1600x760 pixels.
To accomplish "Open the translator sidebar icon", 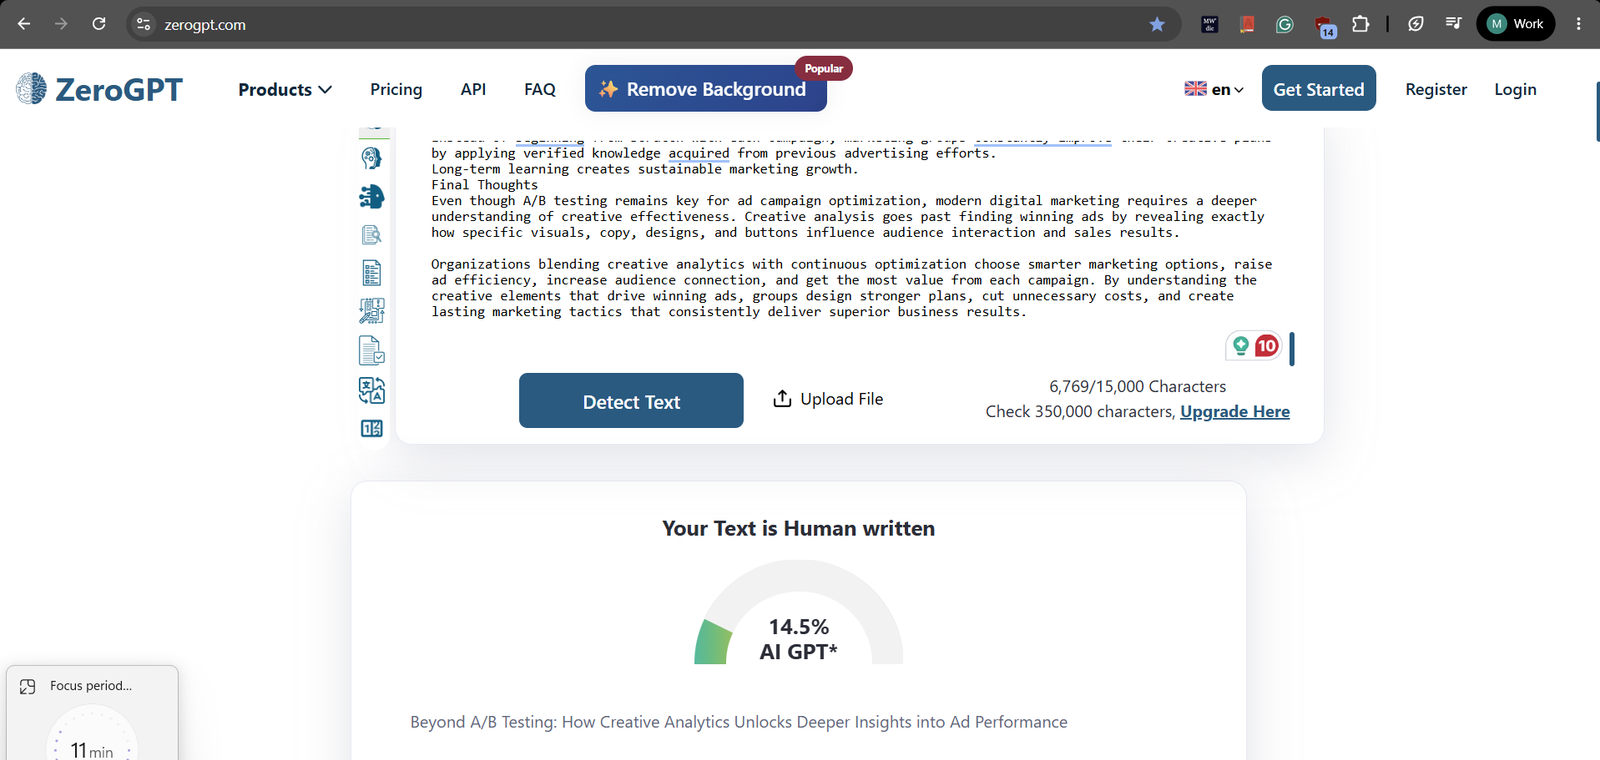I will (371, 390).
